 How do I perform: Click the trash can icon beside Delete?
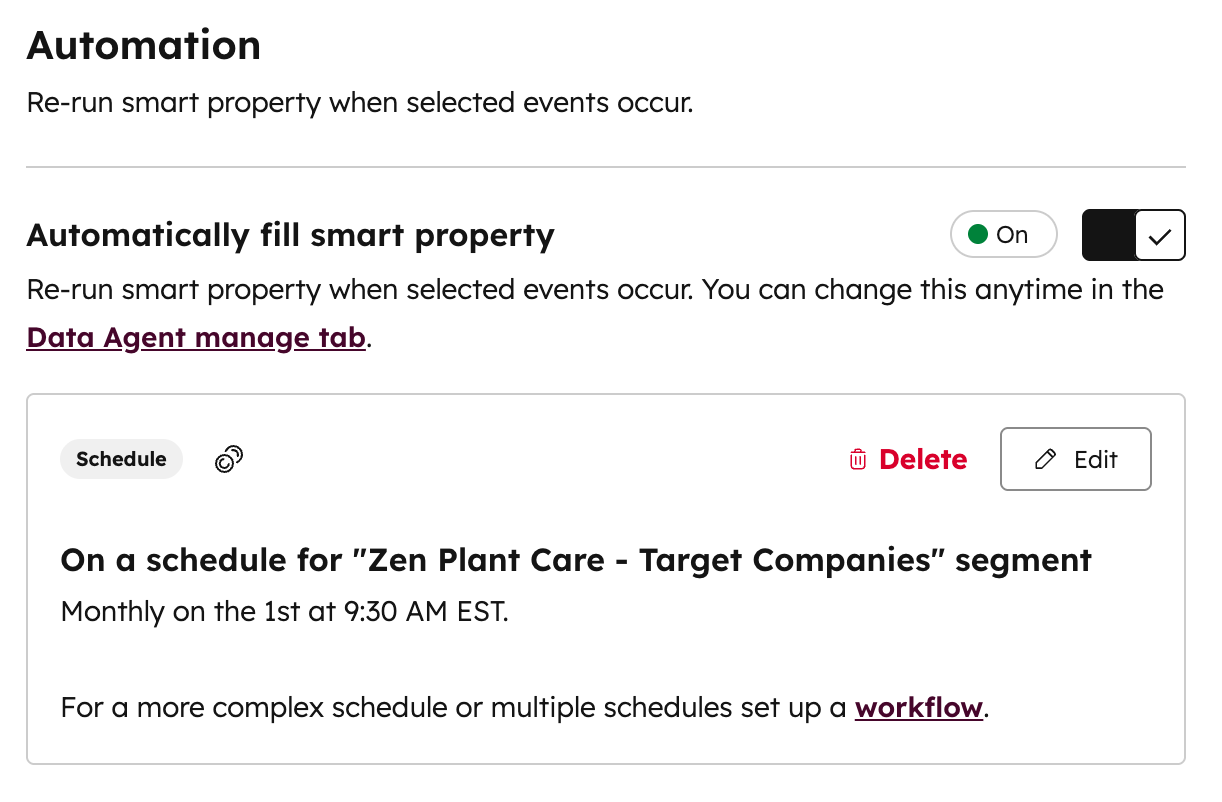click(857, 460)
